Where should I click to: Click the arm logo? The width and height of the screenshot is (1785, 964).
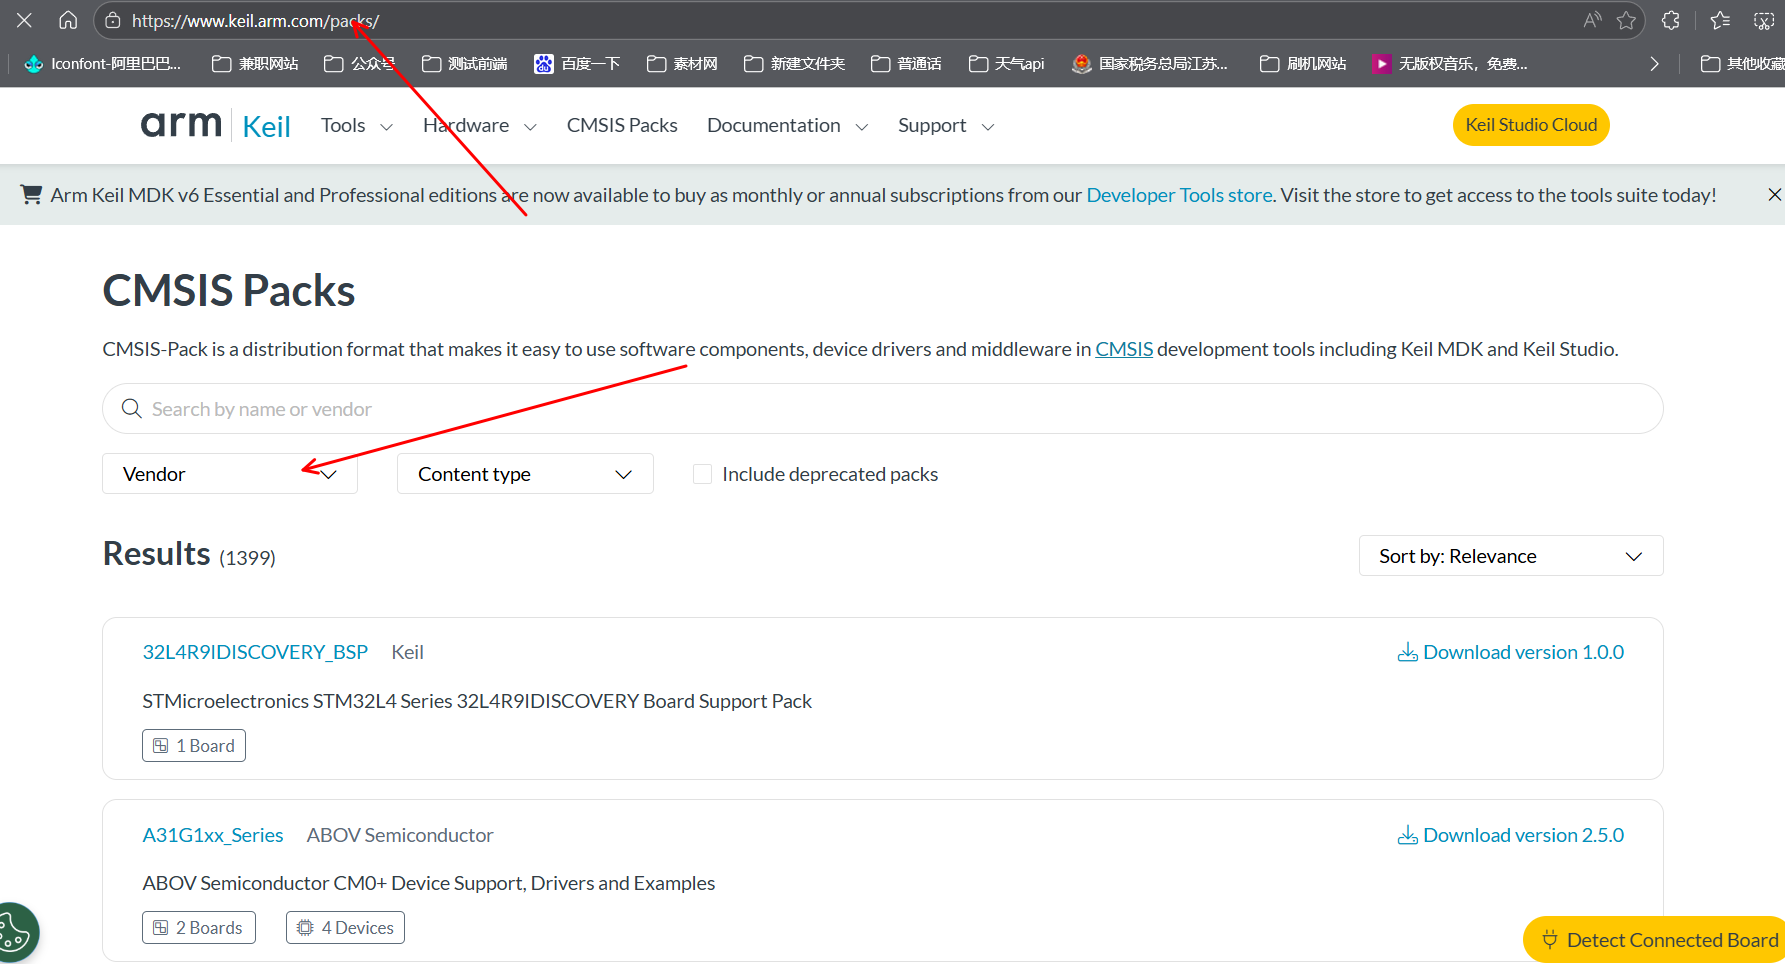[x=181, y=124]
